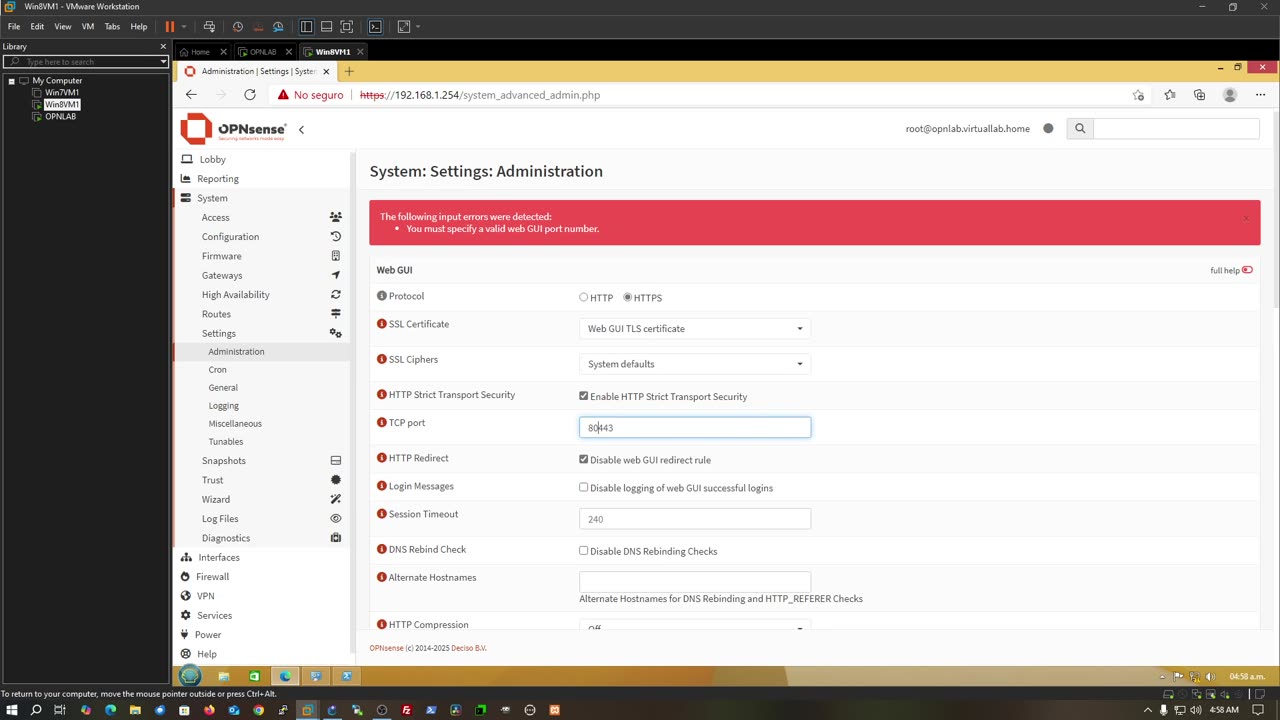1280x720 pixels.
Task: Toggle Disable web GUI redirect rule checkbox
Action: (584, 459)
